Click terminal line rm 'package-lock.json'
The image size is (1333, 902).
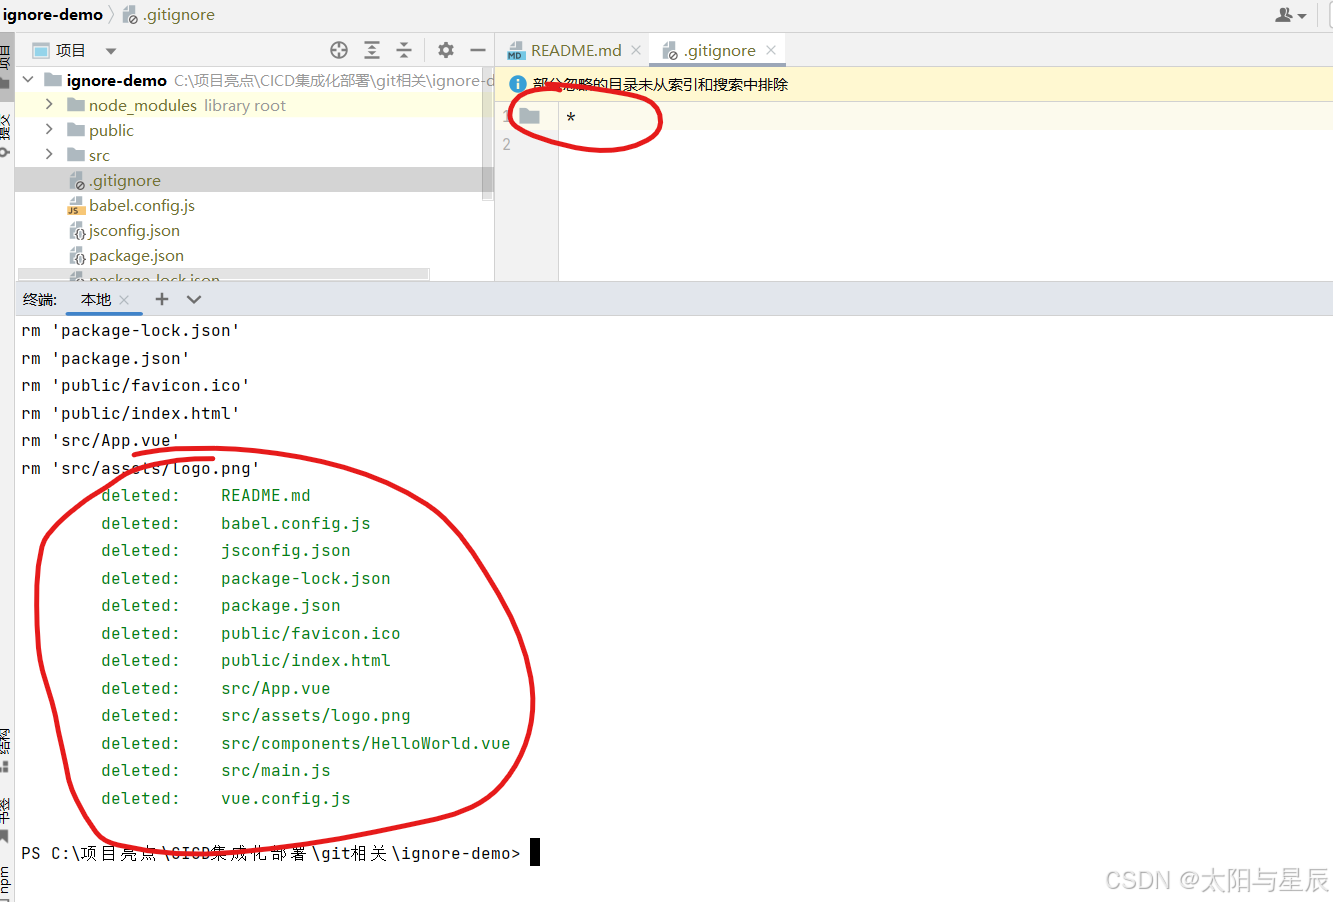coord(130,330)
